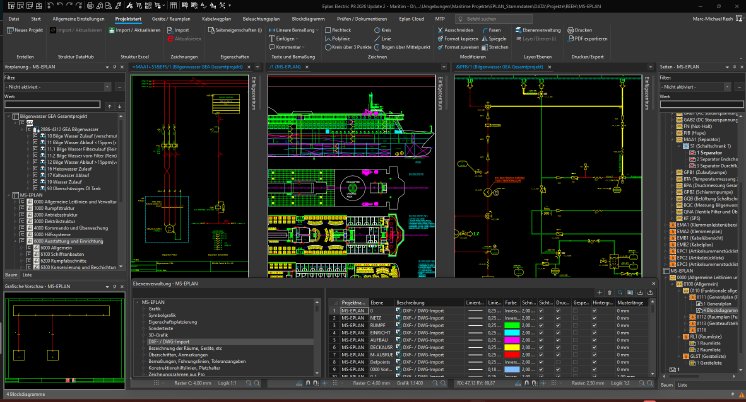Click the PDF exportieren icon
This screenshot has width=746, height=402.
(x=570, y=39)
